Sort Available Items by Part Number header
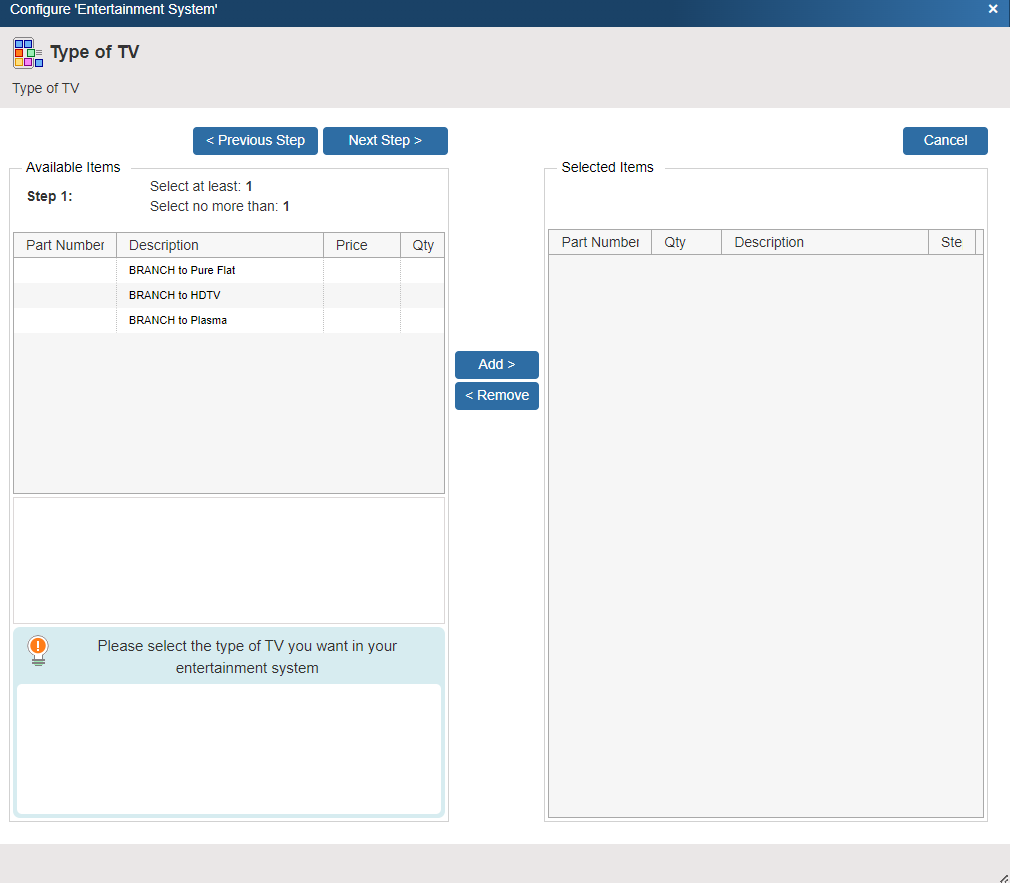 pyautogui.click(x=65, y=245)
